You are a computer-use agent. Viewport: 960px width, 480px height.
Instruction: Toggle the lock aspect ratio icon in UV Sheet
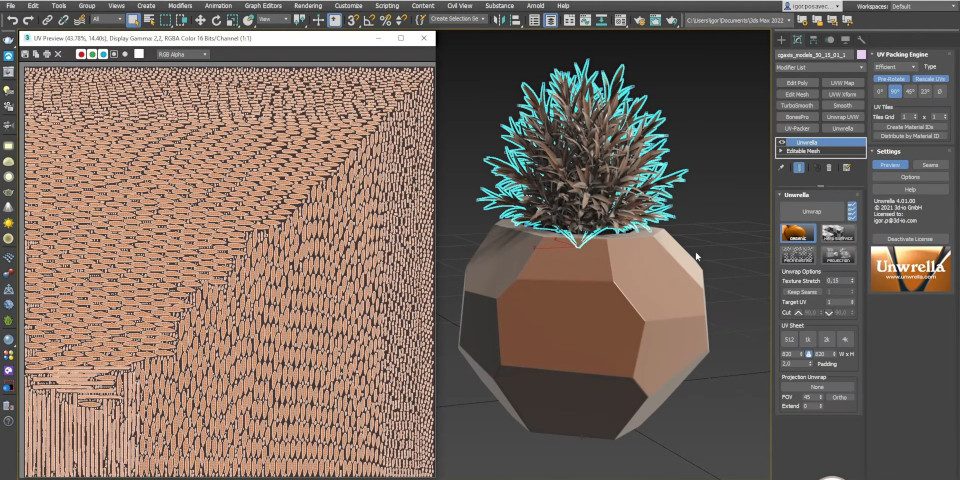tap(808, 354)
